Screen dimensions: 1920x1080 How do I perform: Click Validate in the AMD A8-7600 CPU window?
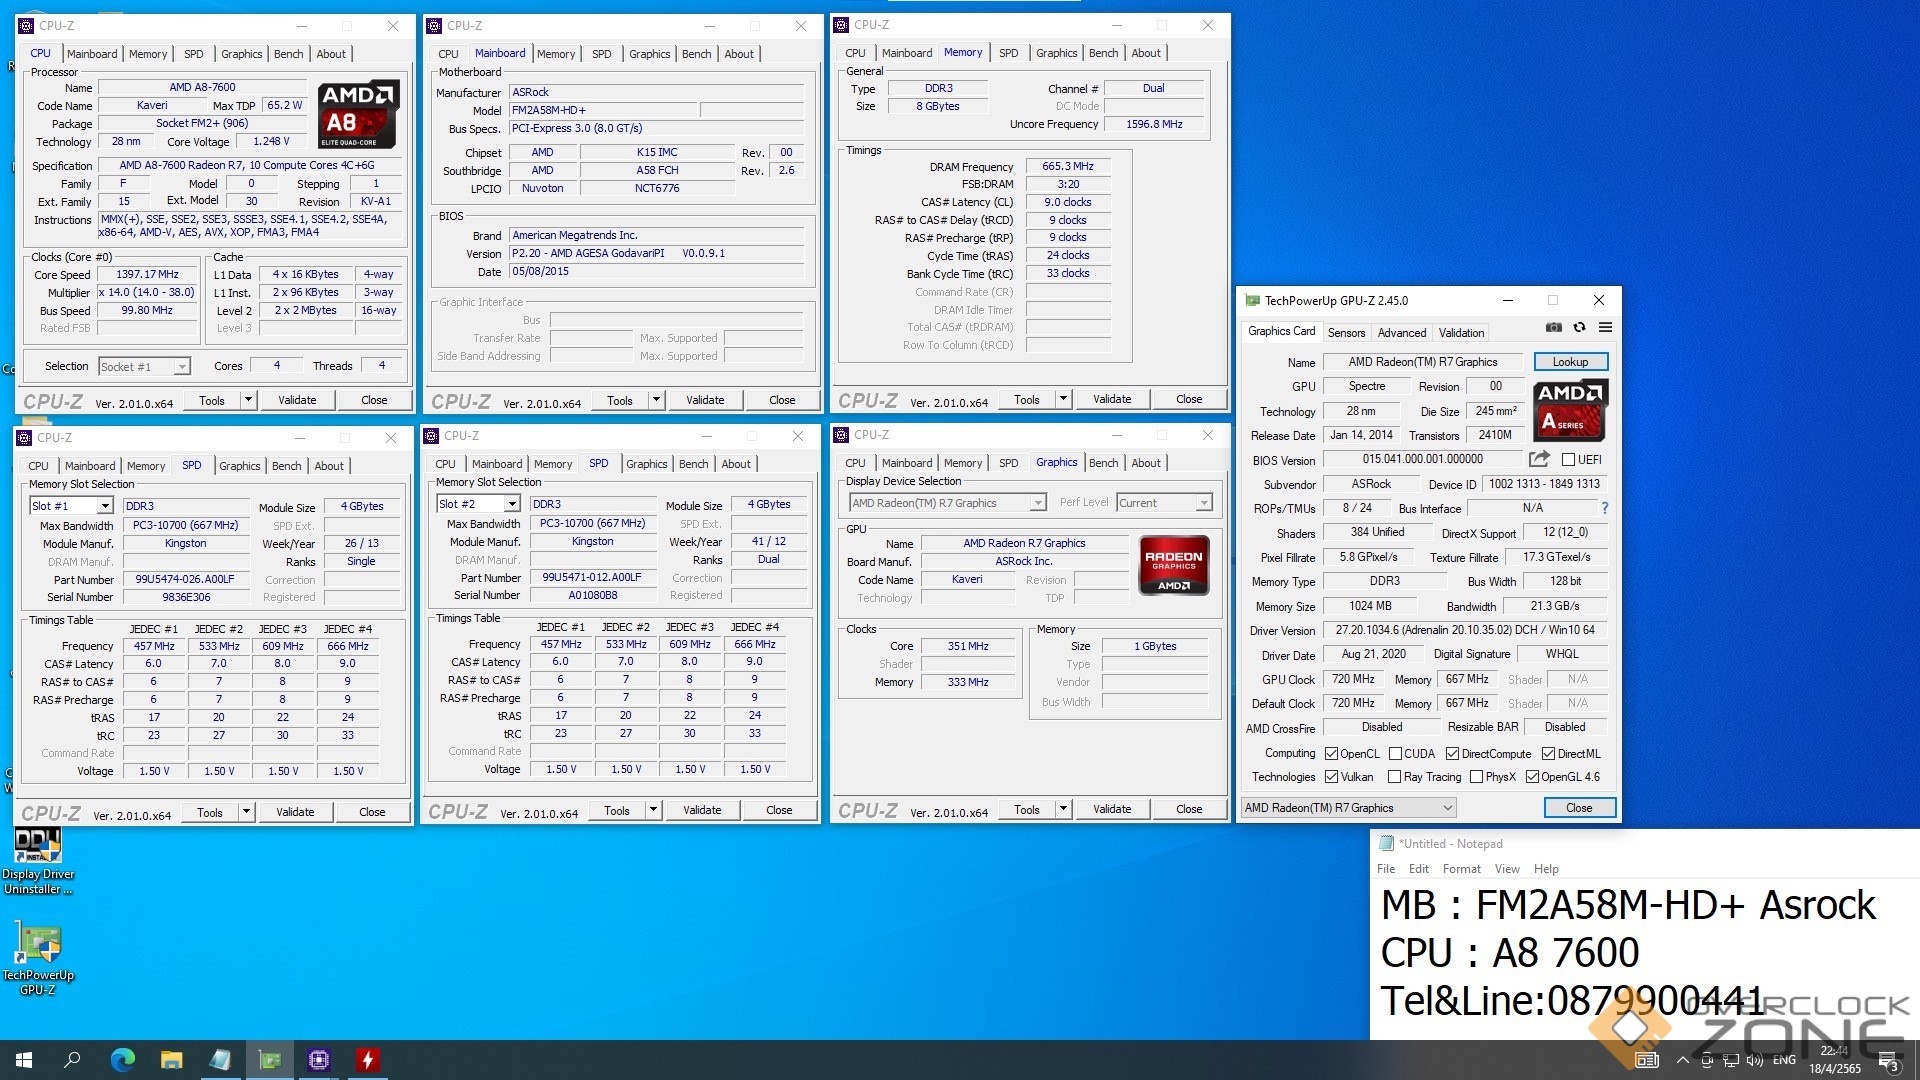297,400
